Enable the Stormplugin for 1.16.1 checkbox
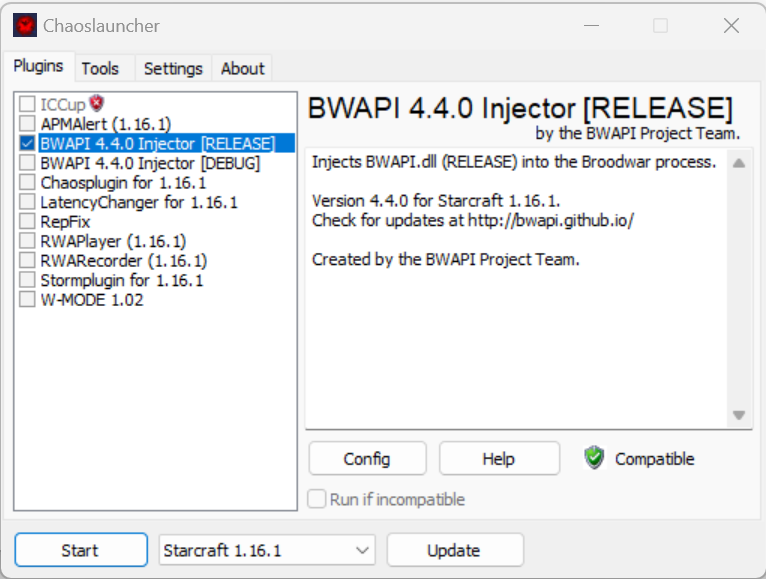The height and width of the screenshot is (579, 766). [27, 280]
